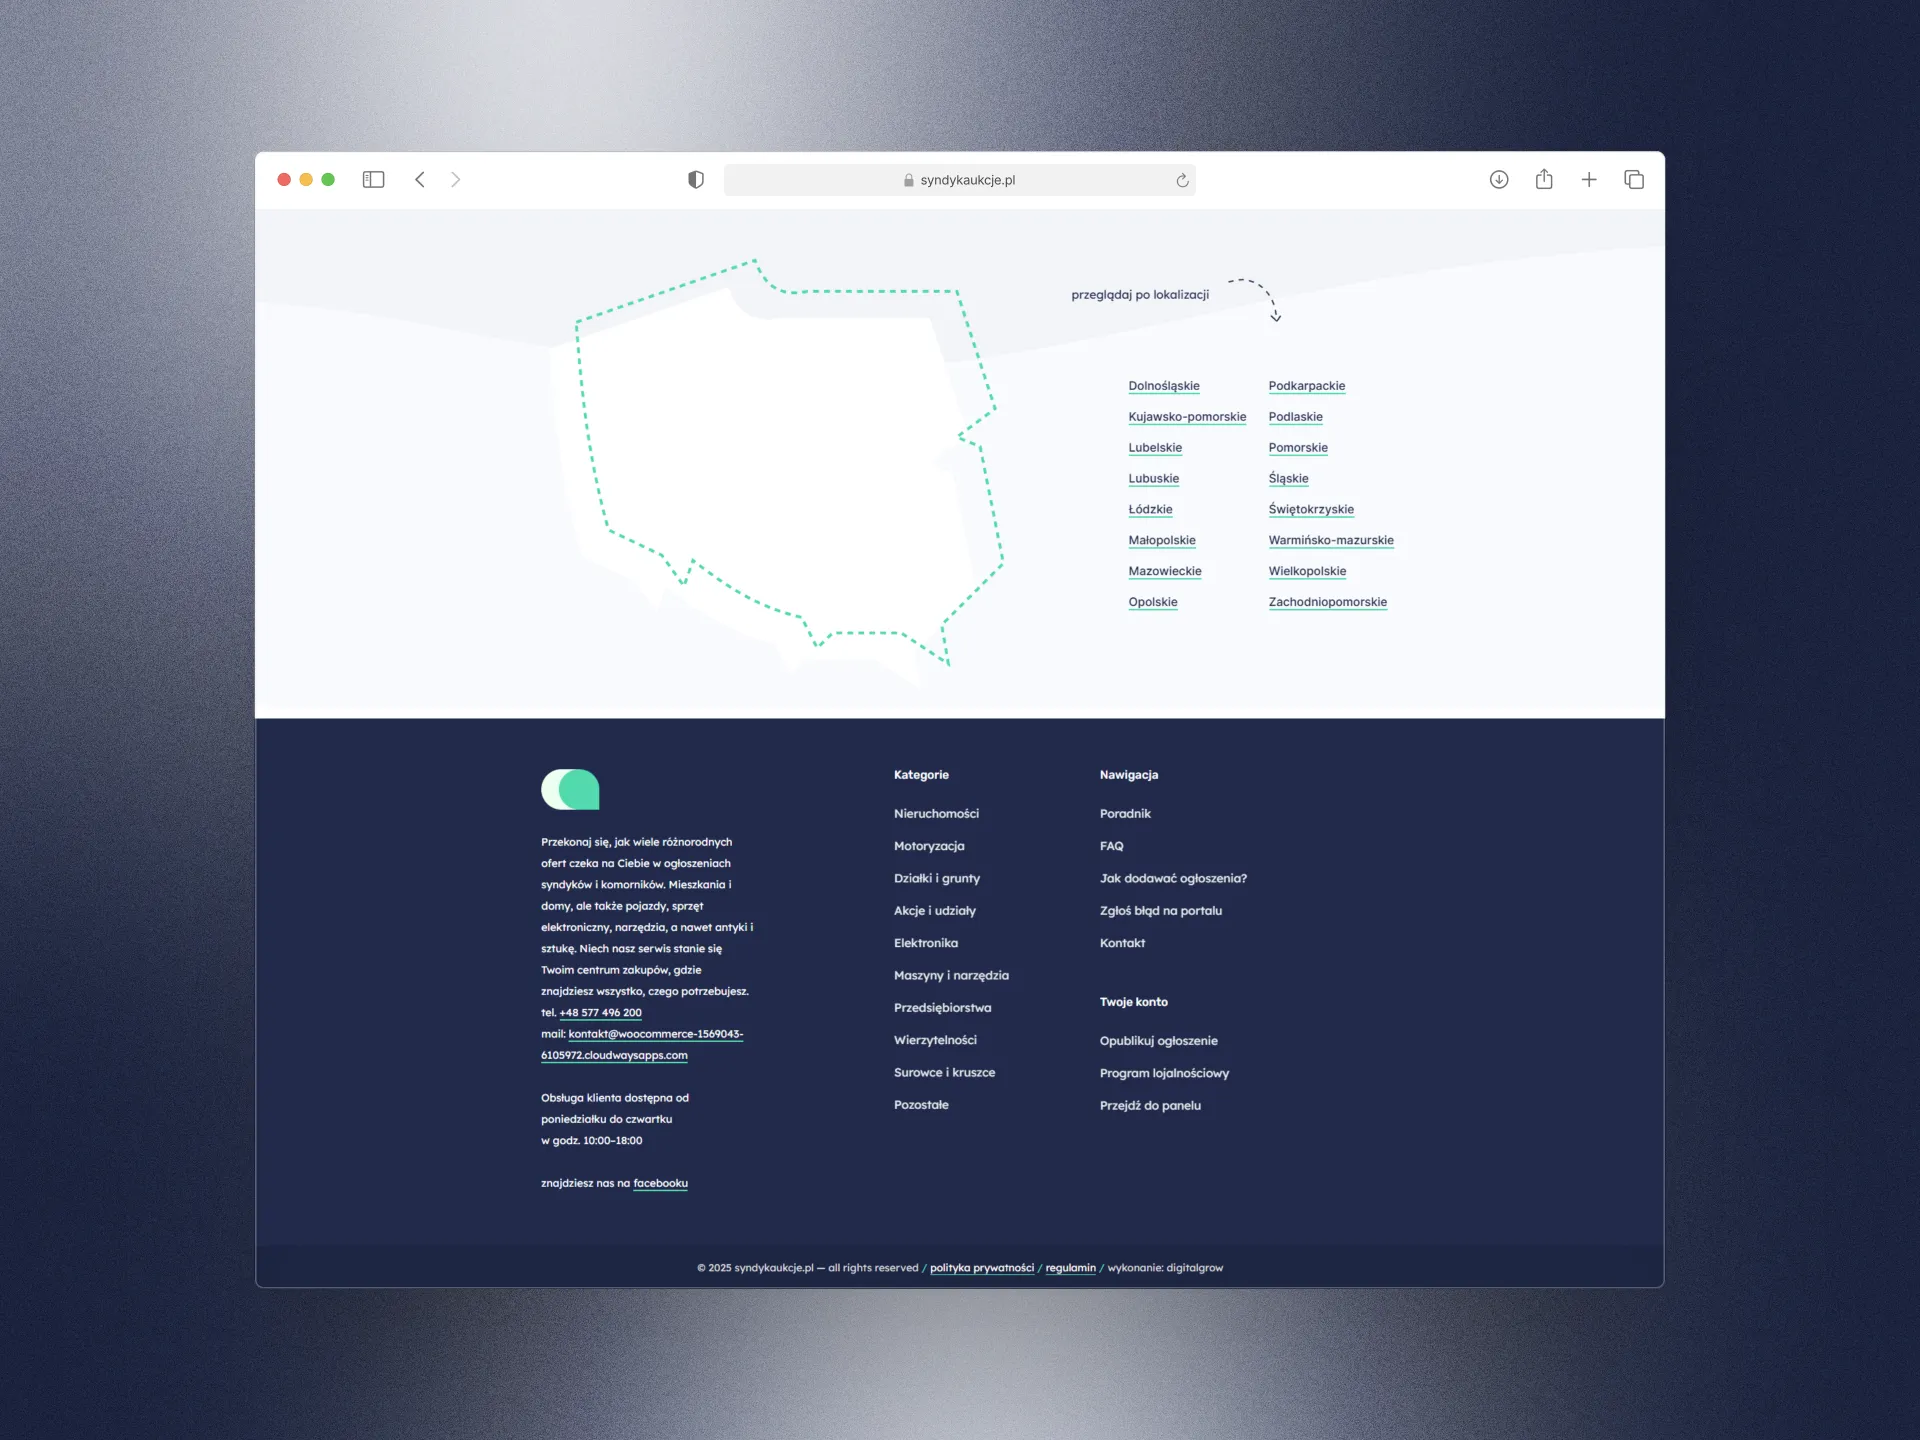This screenshot has width=1920, height=1440.
Task: Open the downloads icon in toolbar
Action: [x=1498, y=180]
